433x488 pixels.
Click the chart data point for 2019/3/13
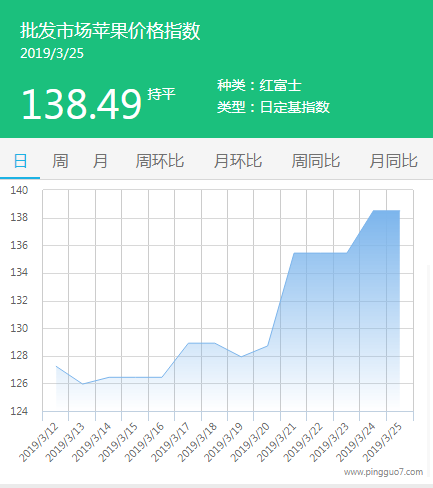(x=82, y=384)
